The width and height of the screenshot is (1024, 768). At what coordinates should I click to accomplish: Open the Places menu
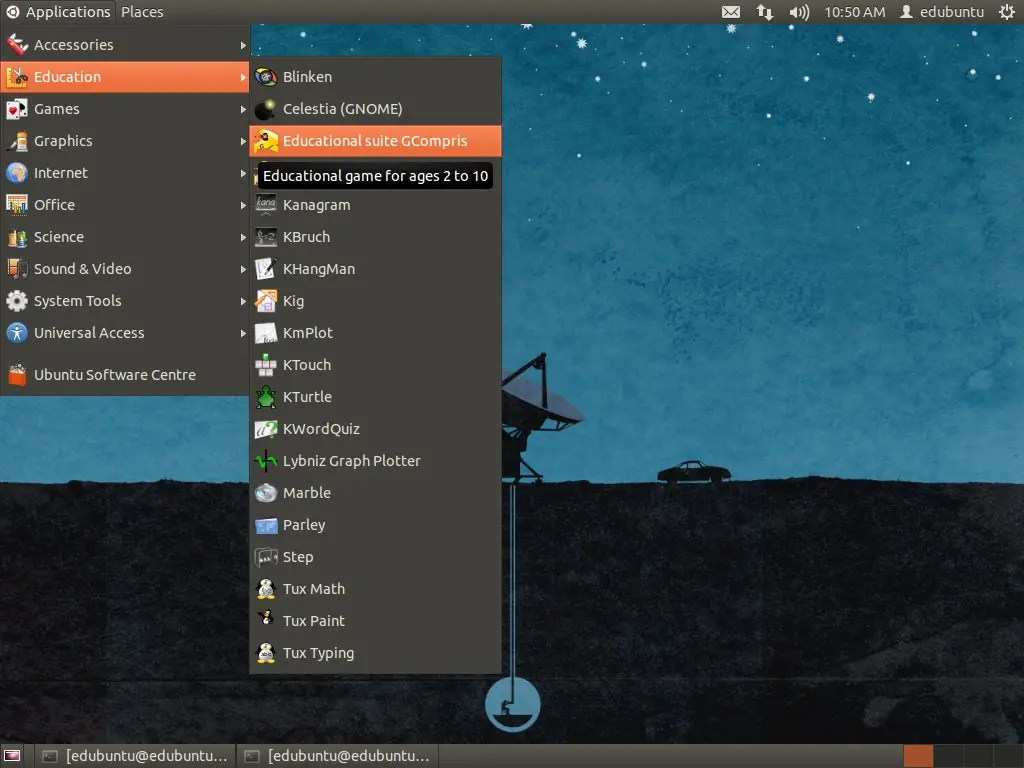(x=142, y=12)
